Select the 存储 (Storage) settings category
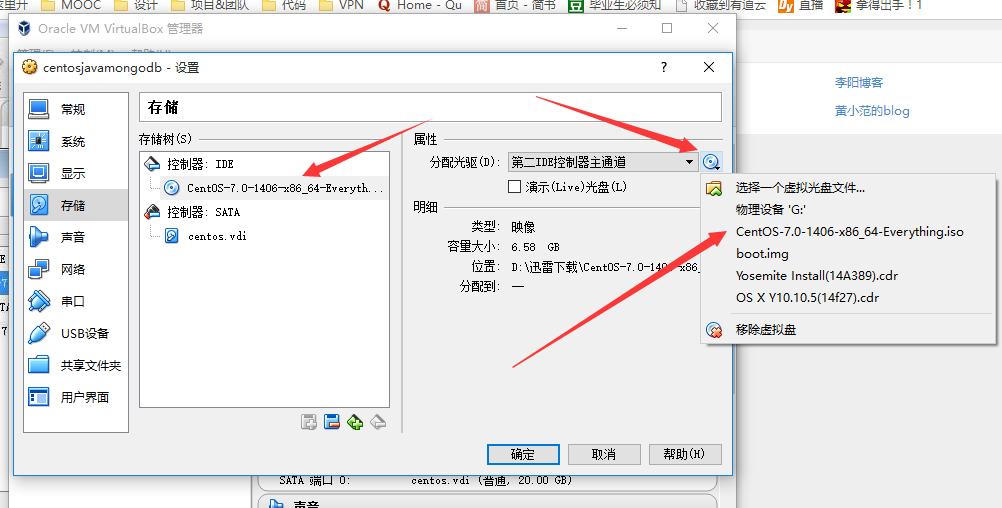This screenshot has height=508, width=1002. (x=75, y=205)
